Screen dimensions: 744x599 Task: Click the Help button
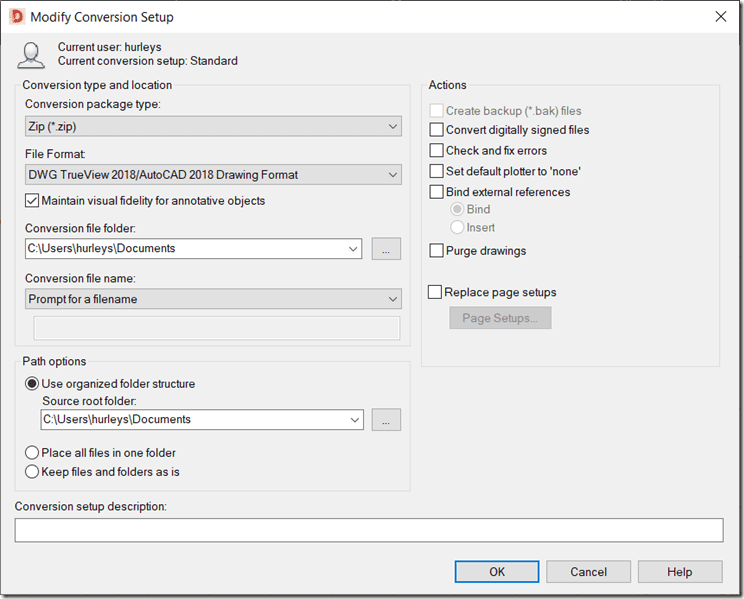679,572
